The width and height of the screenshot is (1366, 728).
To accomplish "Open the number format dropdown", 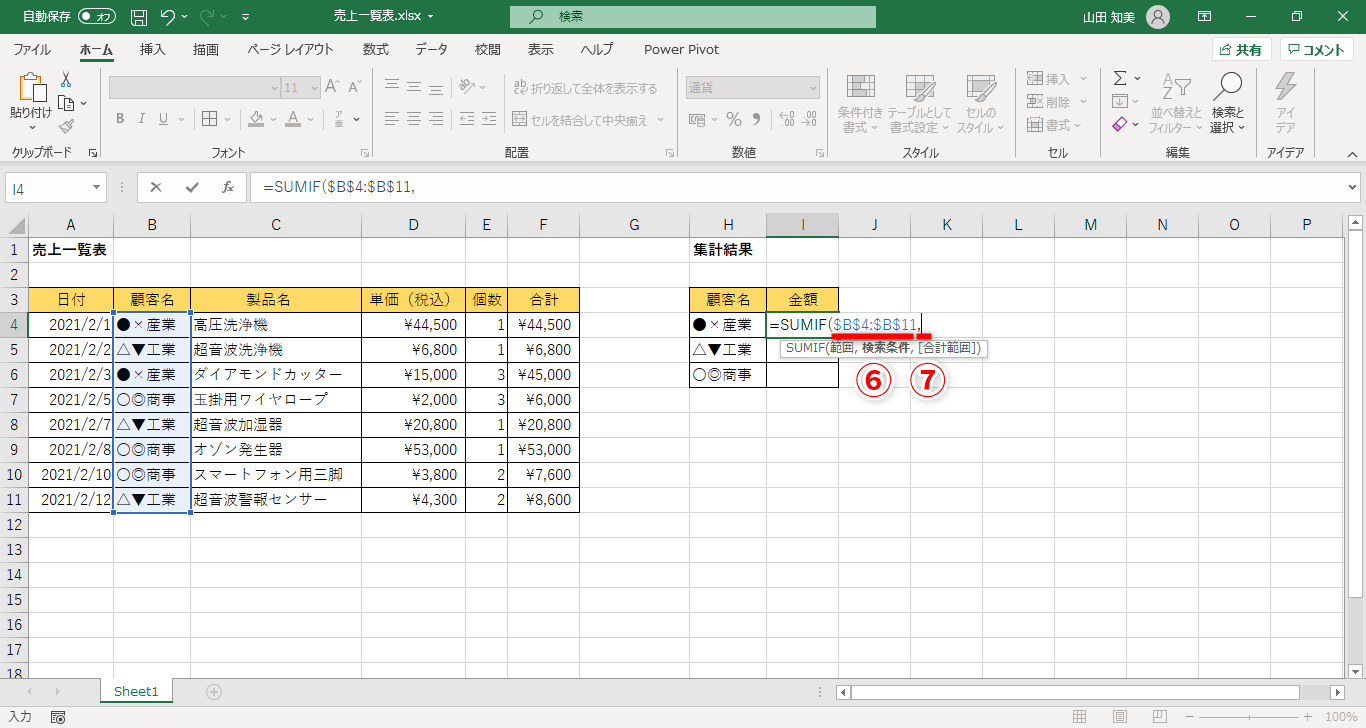I will [813, 88].
